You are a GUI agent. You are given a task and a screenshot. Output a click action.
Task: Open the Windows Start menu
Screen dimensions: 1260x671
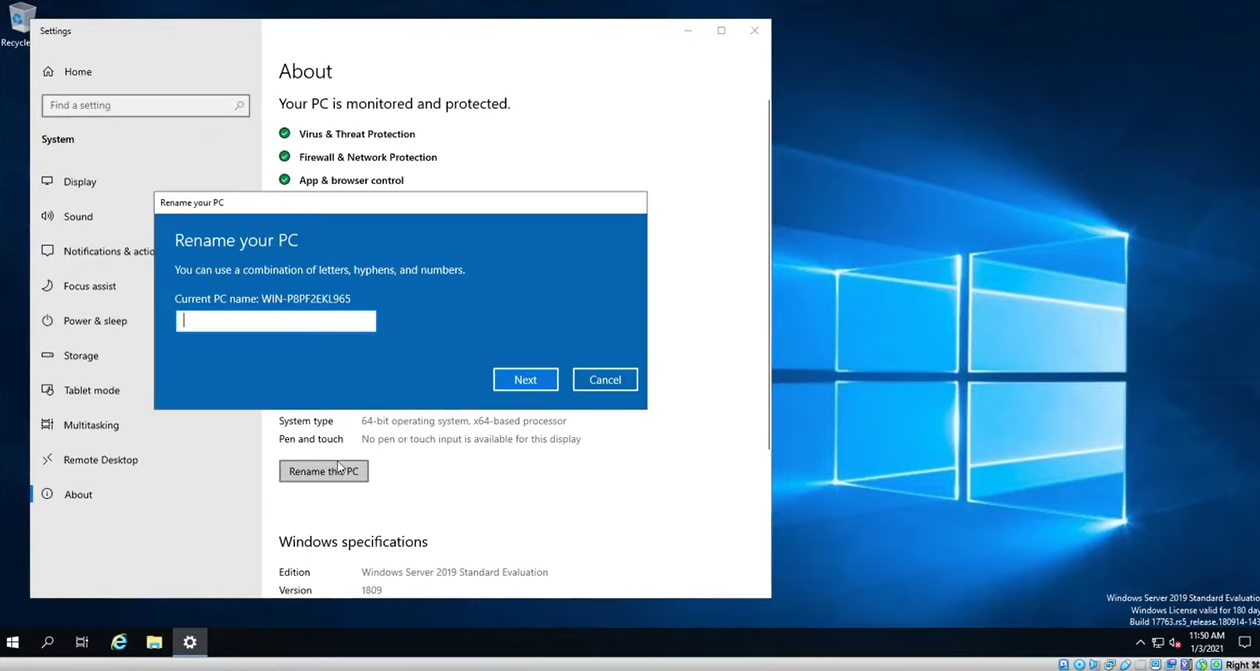coord(13,642)
